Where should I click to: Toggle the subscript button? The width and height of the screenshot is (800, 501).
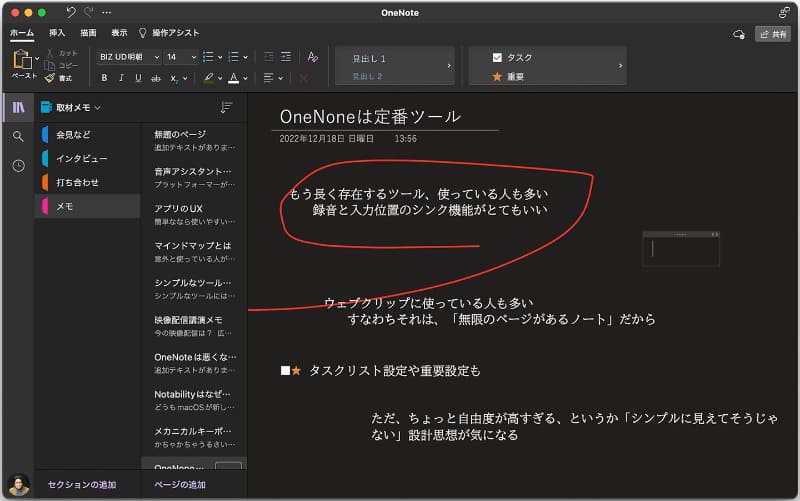pyautogui.click(x=173, y=78)
